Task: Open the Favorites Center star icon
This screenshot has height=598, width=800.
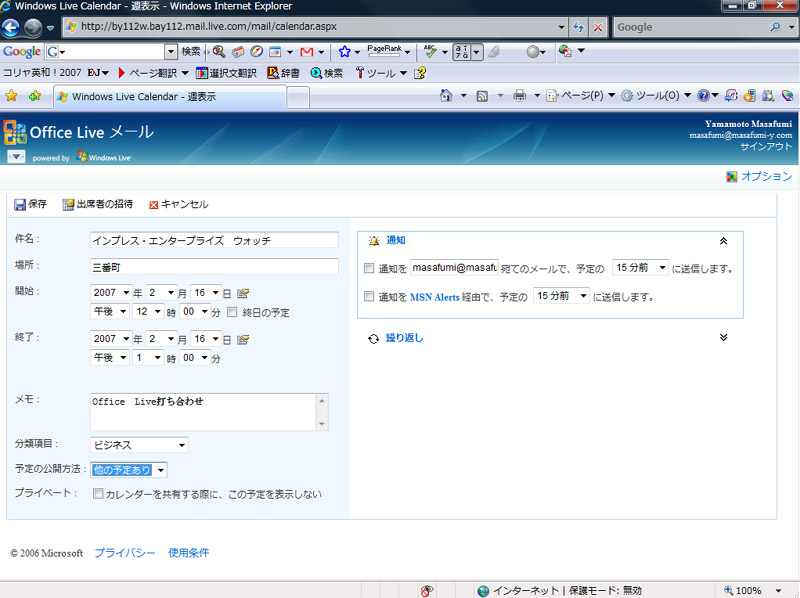Action: coord(11,95)
